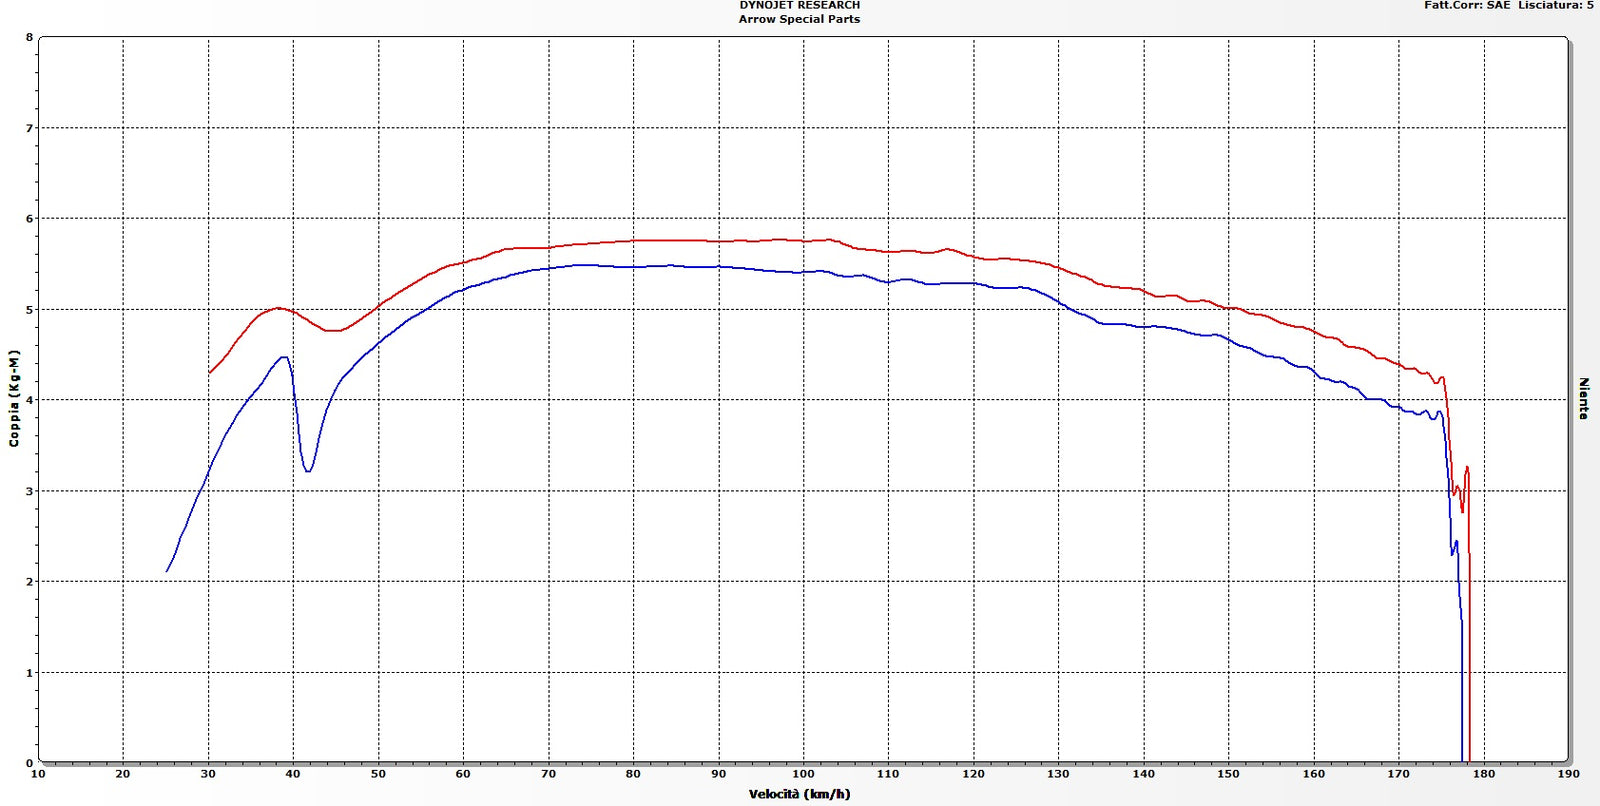Viewport: 1600px width, 806px height.
Task: Click the 170 speed tick label
Action: [x=1398, y=774]
